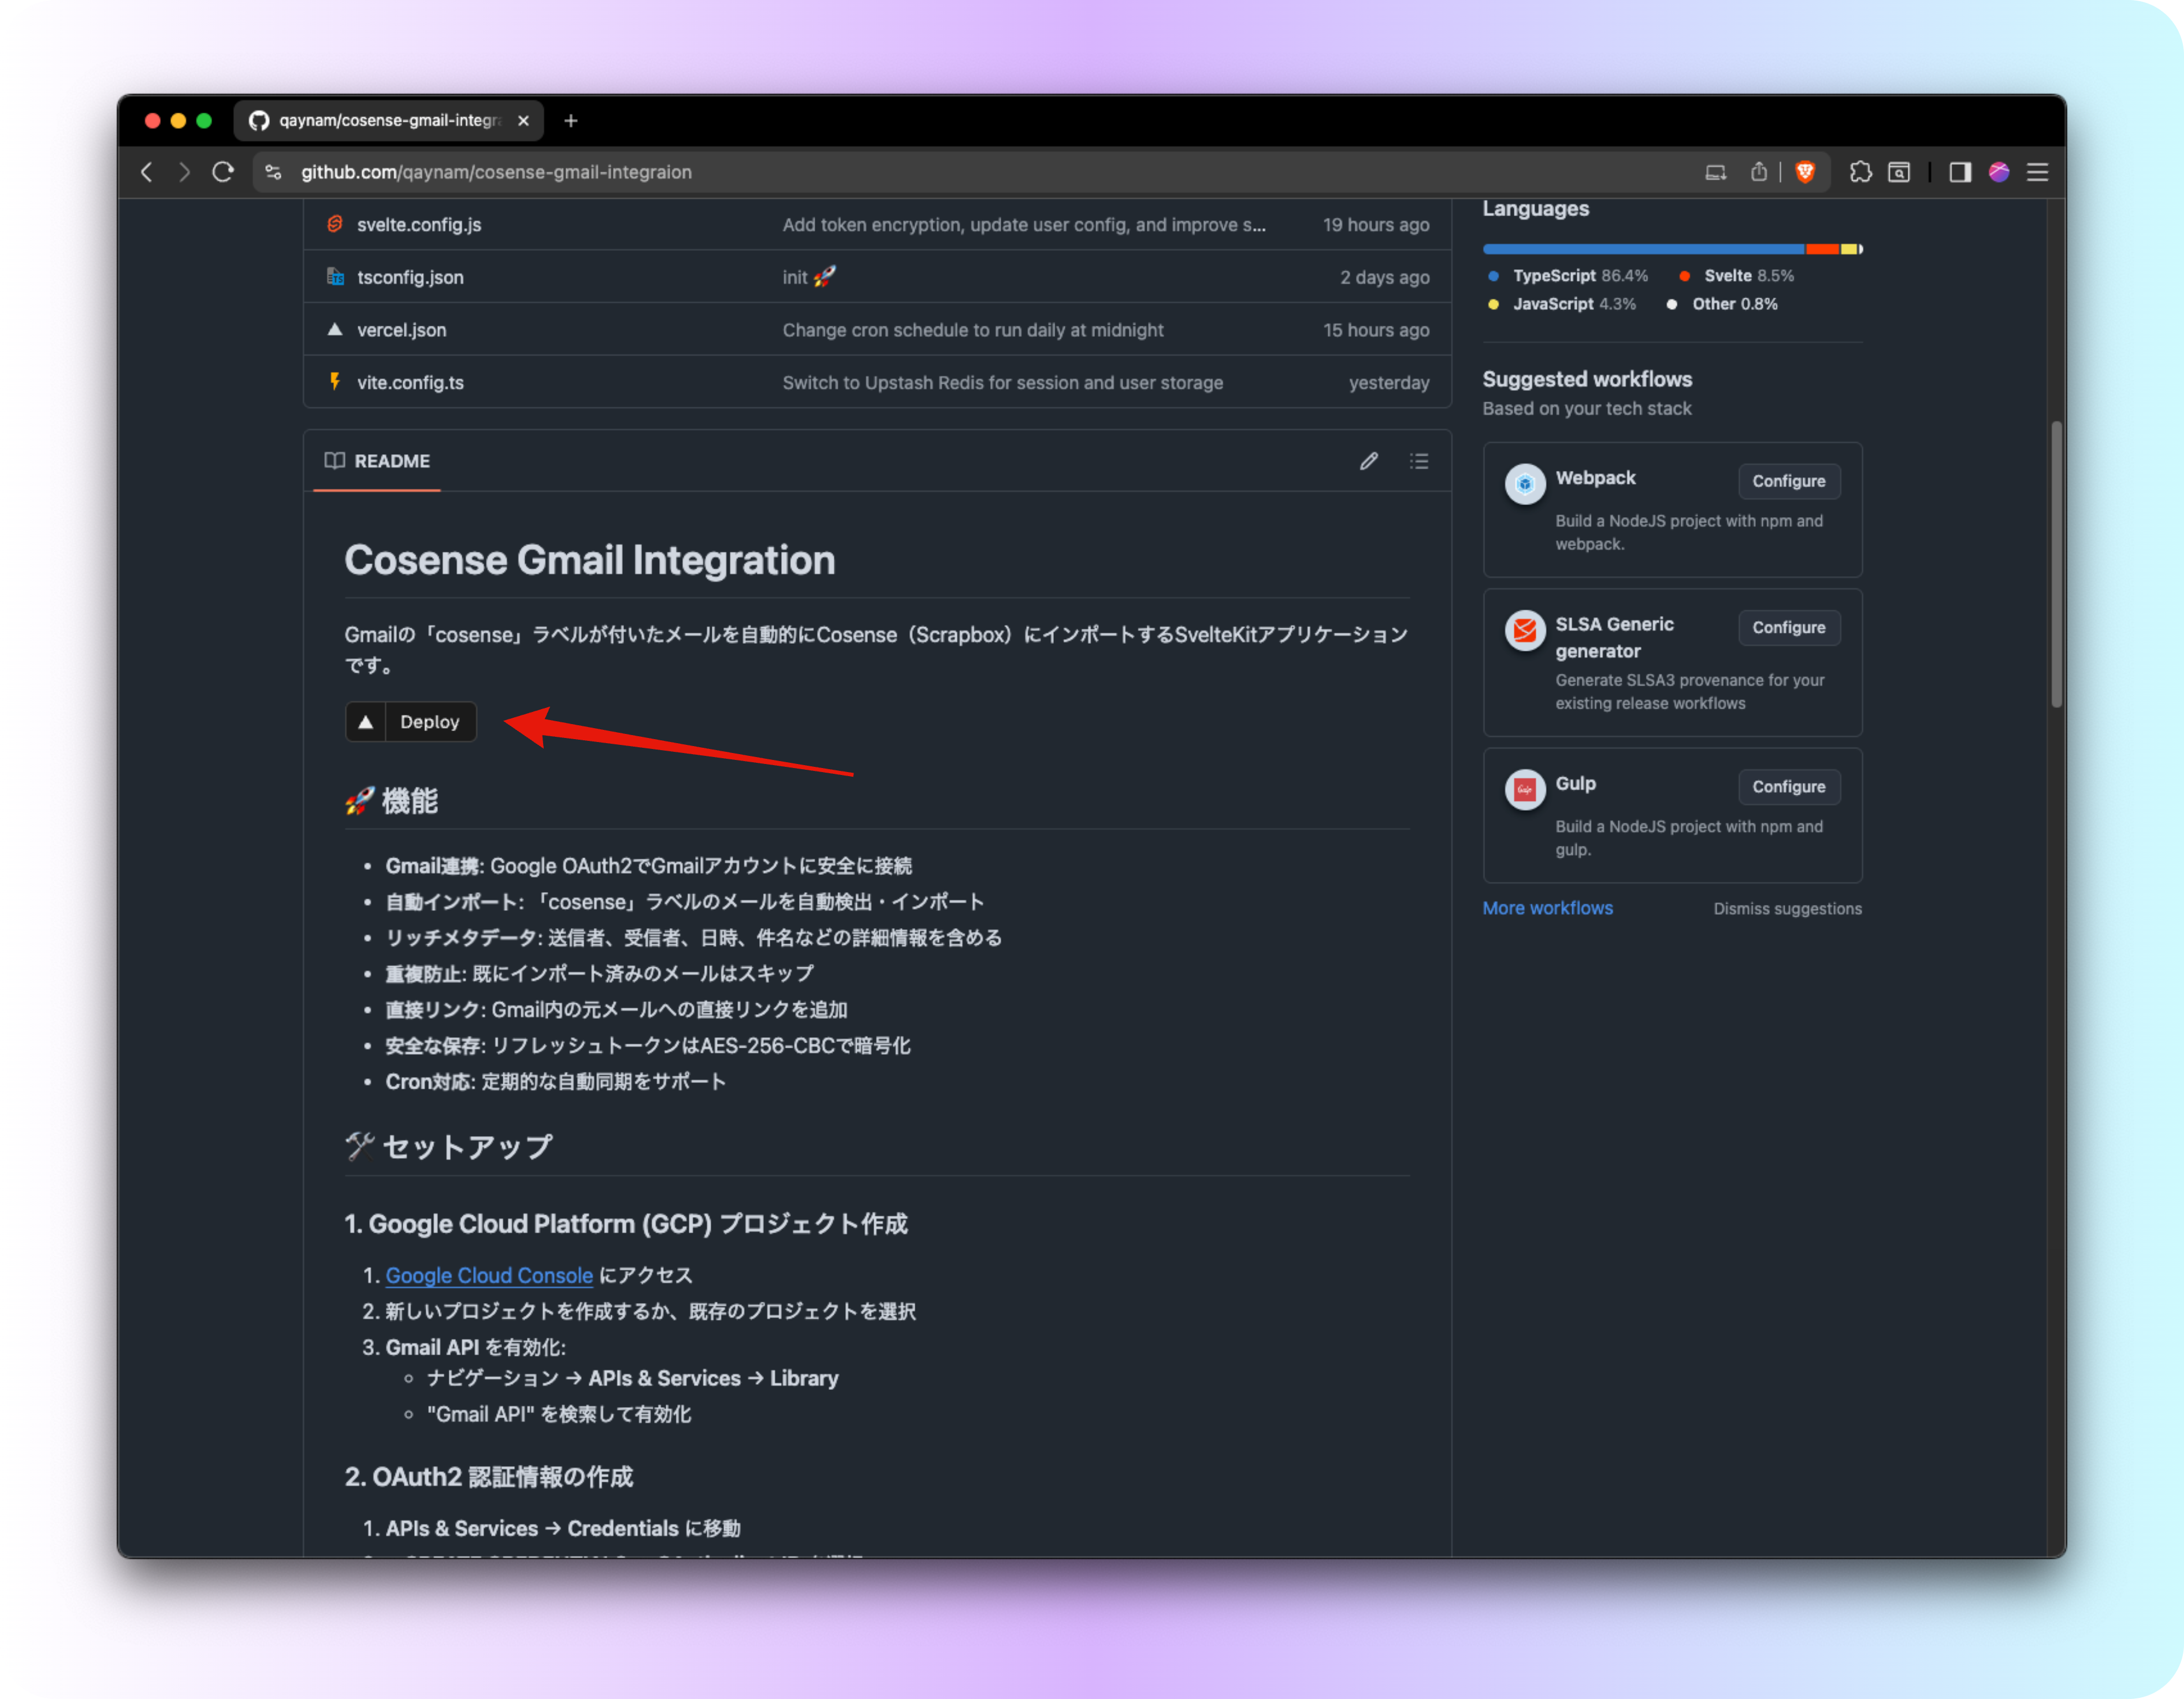Open the extensions puzzle icon

pyautogui.click(x=1860, y=172)
